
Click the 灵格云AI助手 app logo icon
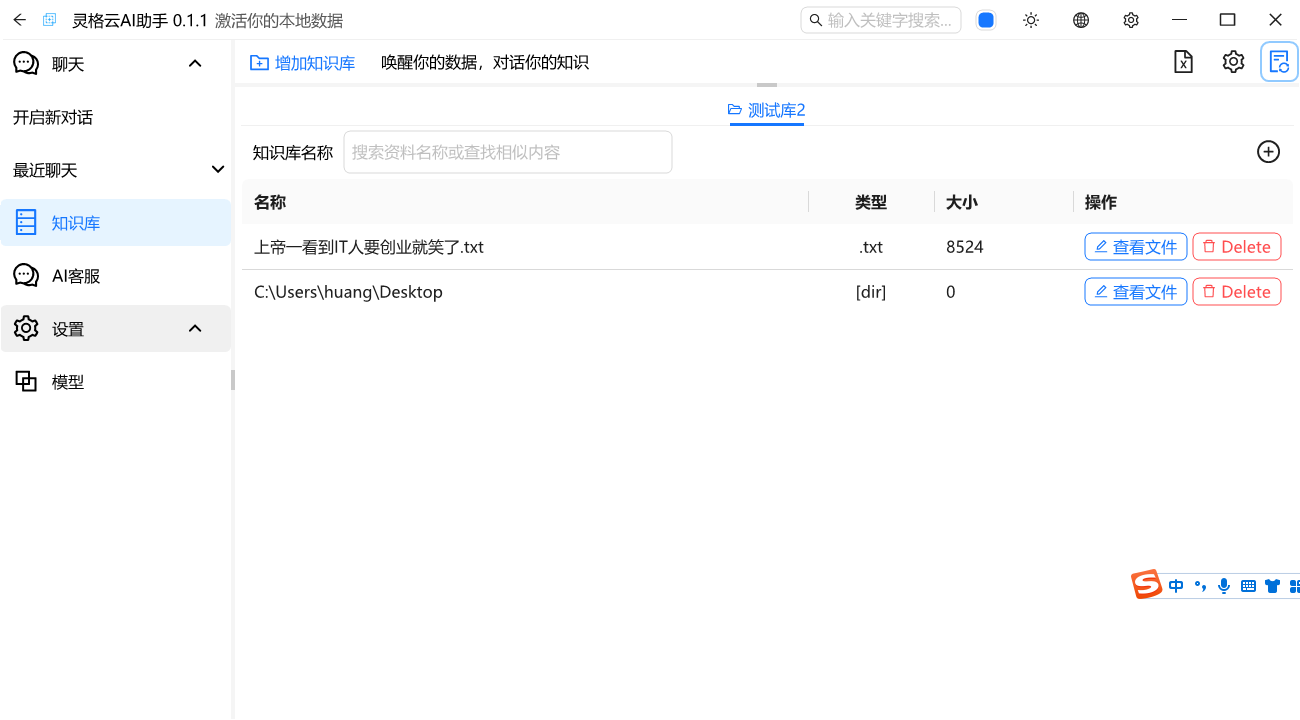click(x=49, y=20)
